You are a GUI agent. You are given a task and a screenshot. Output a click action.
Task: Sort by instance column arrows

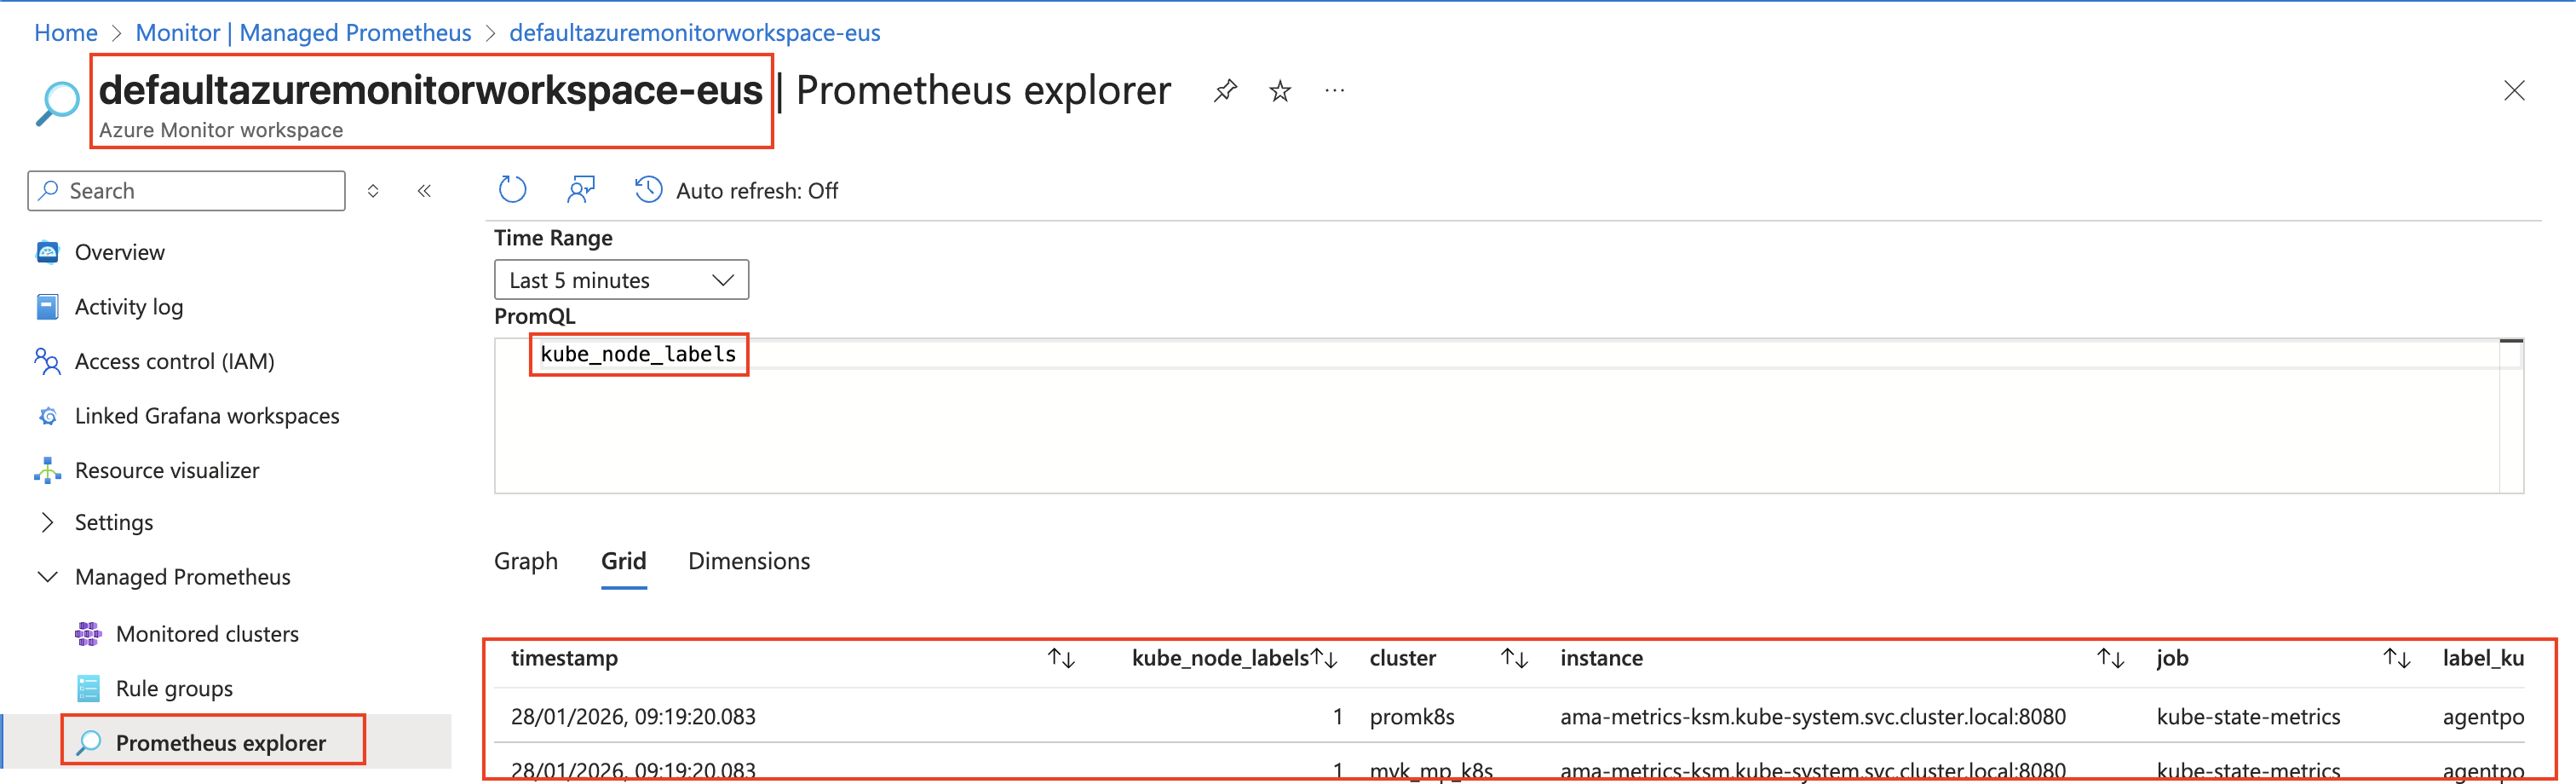pyautogui.click(x=2110, y=658)
